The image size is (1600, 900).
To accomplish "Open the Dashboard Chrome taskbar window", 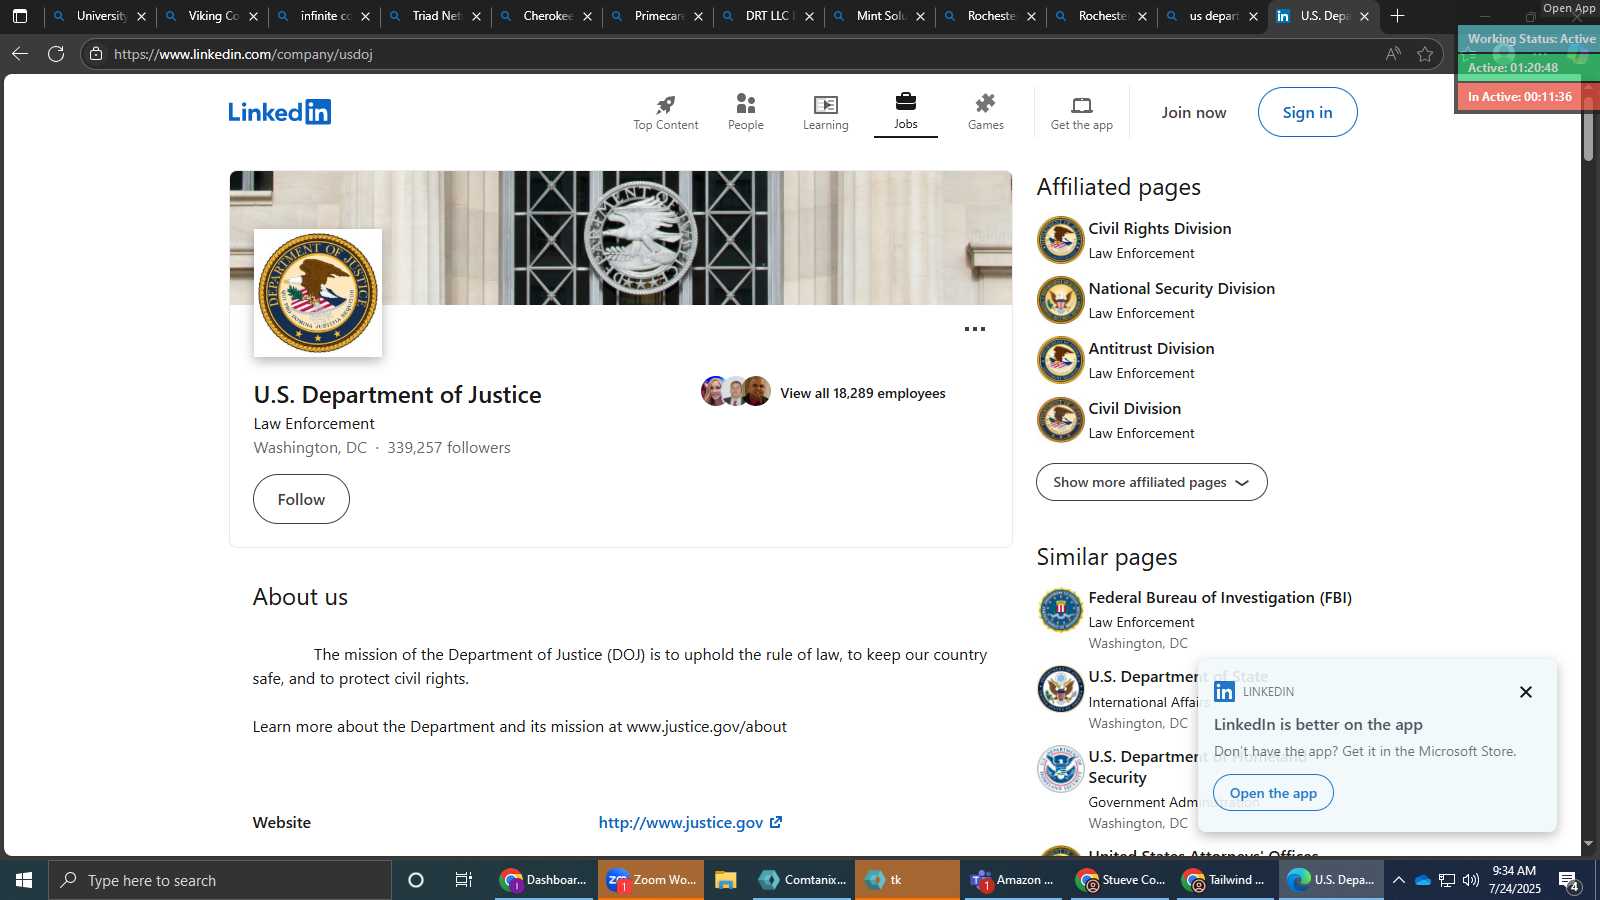I will (544, 880).
